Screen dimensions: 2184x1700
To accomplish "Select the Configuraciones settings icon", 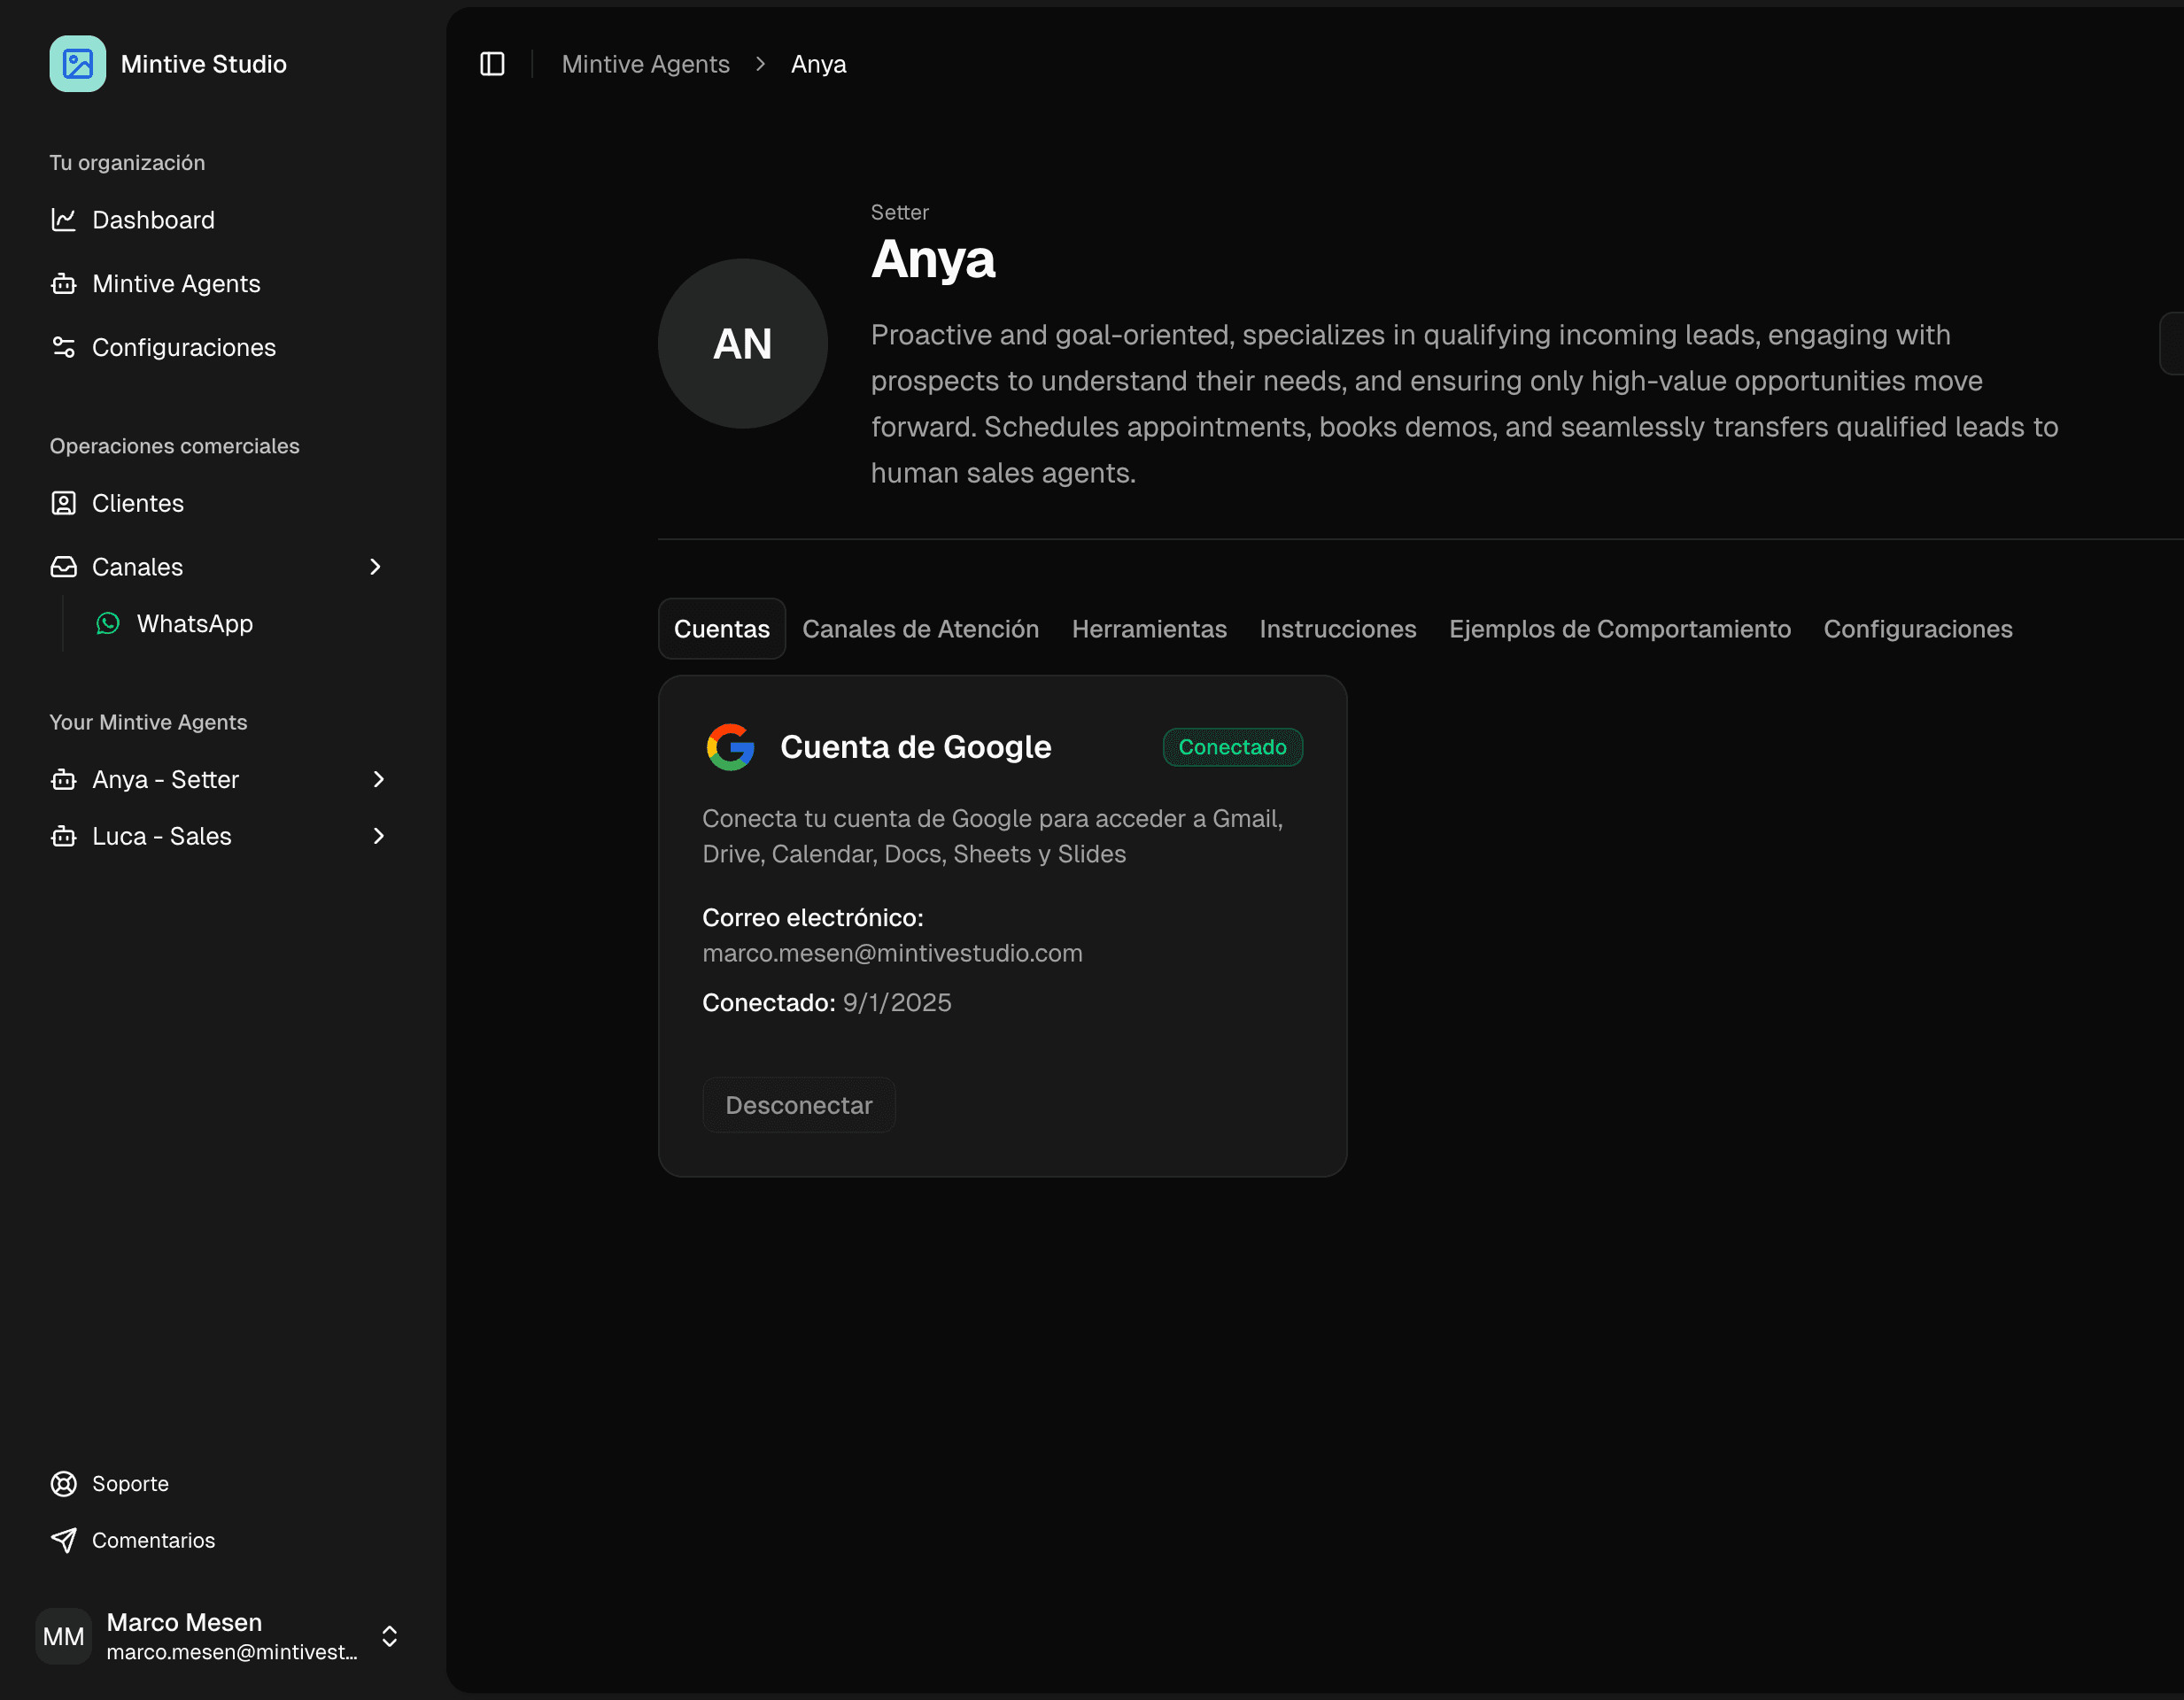I will [64, 347].
